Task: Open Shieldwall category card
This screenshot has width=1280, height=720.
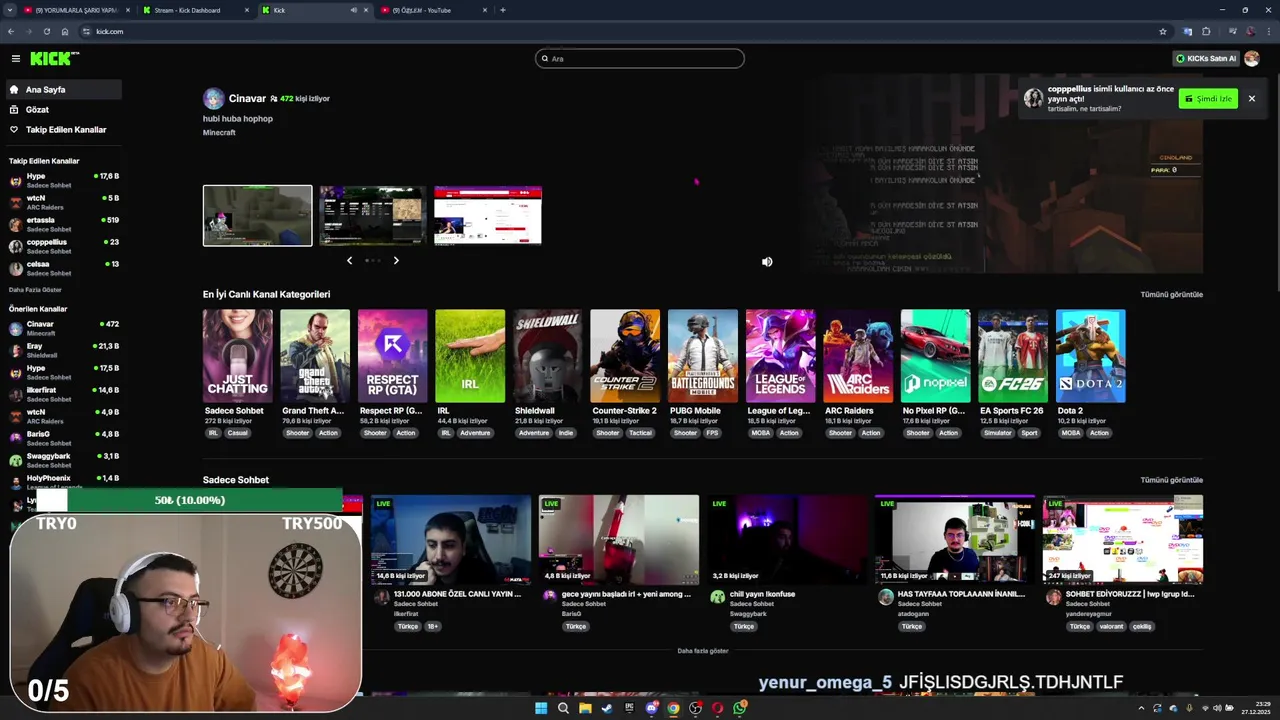Action: (547, 356)
